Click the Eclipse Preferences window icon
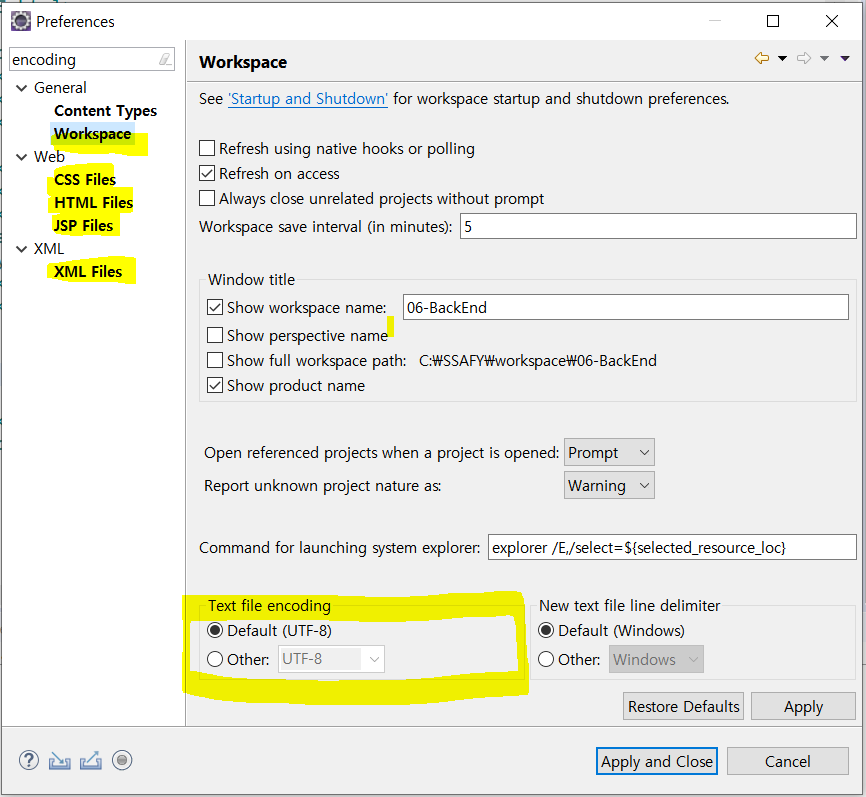The image size is (866, 797). coord(21,22)
